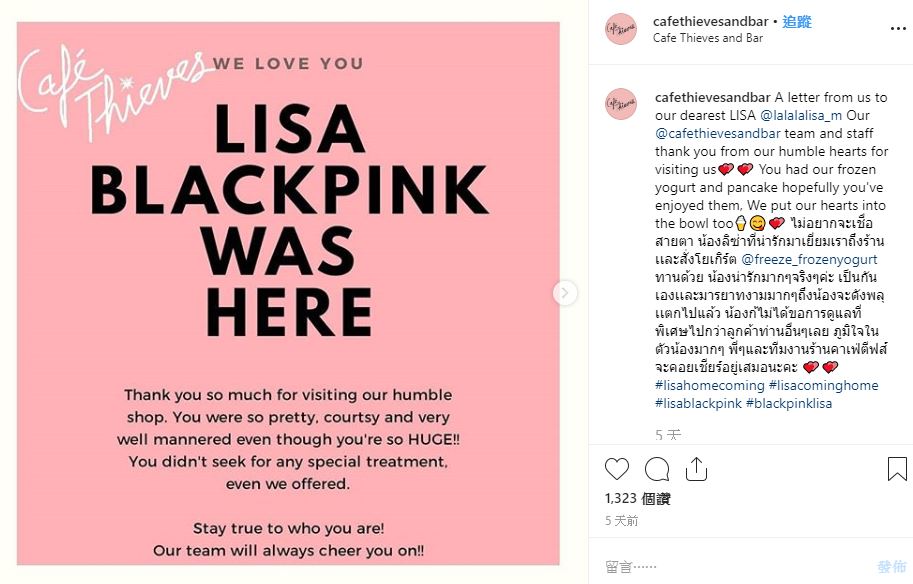Go to next image with the arrow
The image size is (913, 584).
[x=565, y=293]
